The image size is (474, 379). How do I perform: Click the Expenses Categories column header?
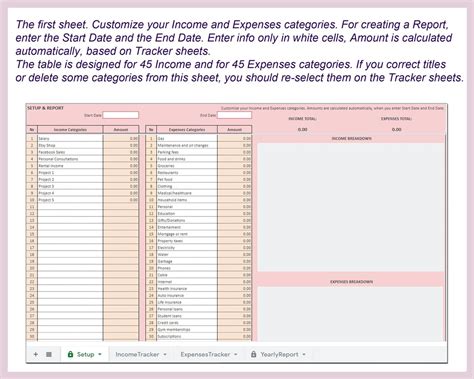187,129
